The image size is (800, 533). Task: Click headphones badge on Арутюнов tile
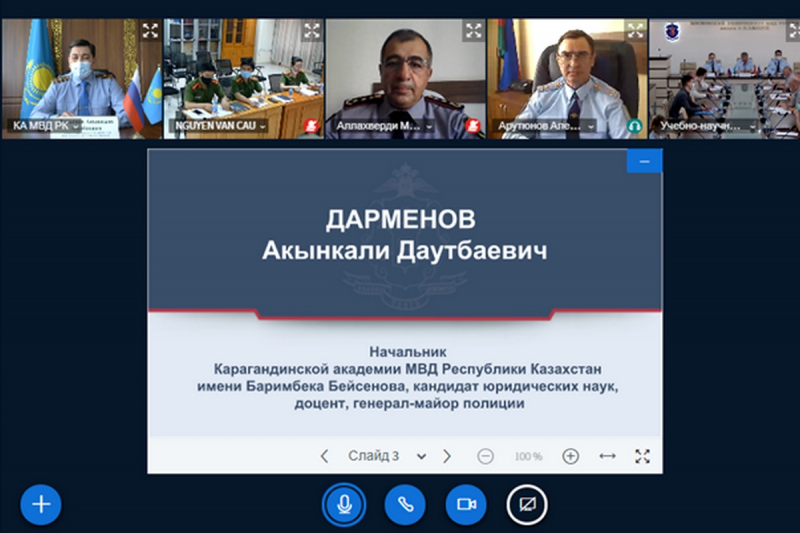[634, 125]
